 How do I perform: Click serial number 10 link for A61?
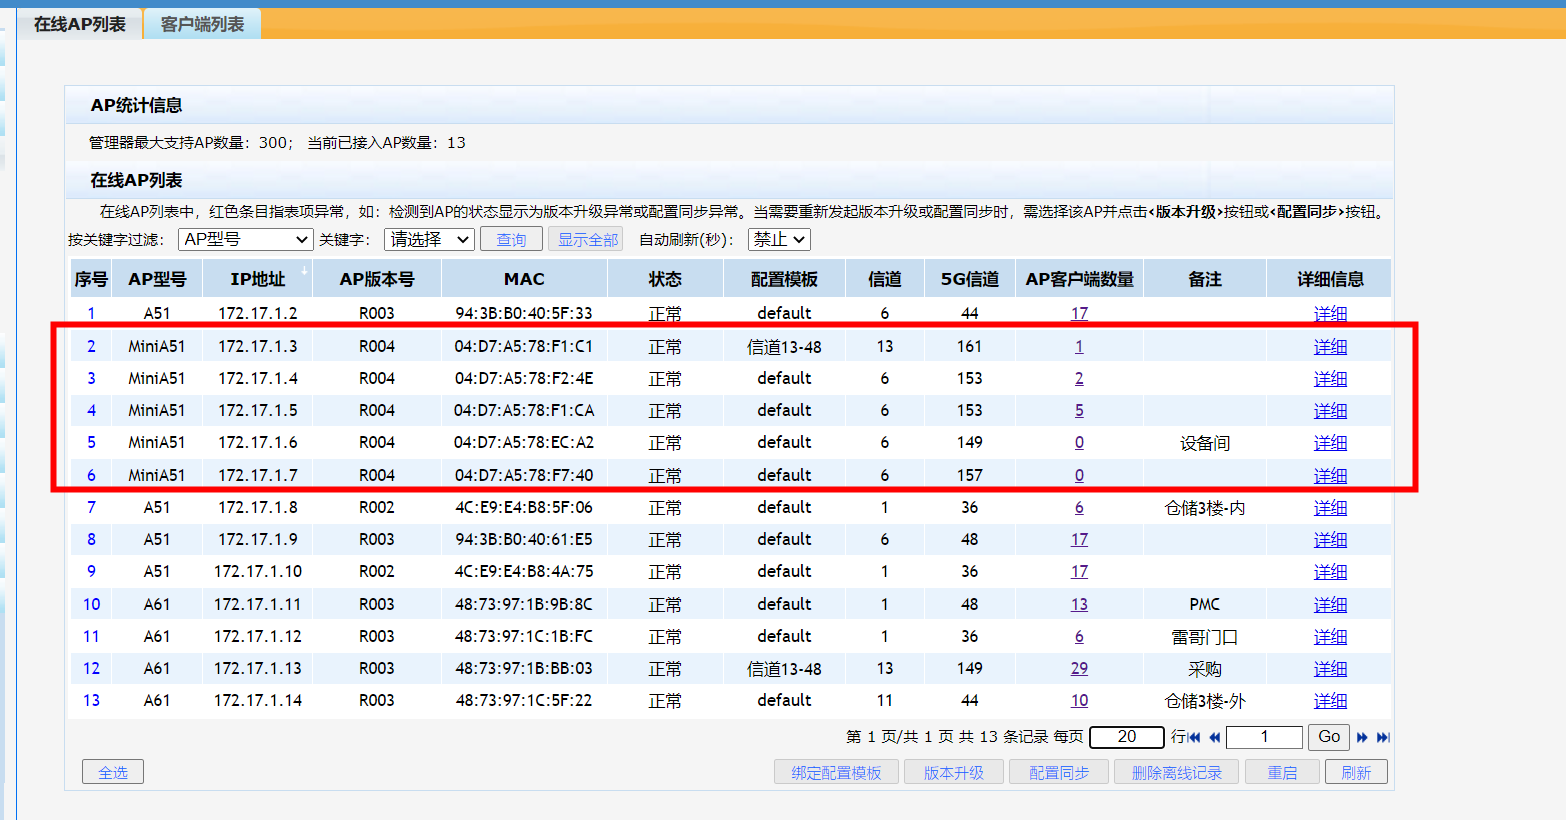91,605
